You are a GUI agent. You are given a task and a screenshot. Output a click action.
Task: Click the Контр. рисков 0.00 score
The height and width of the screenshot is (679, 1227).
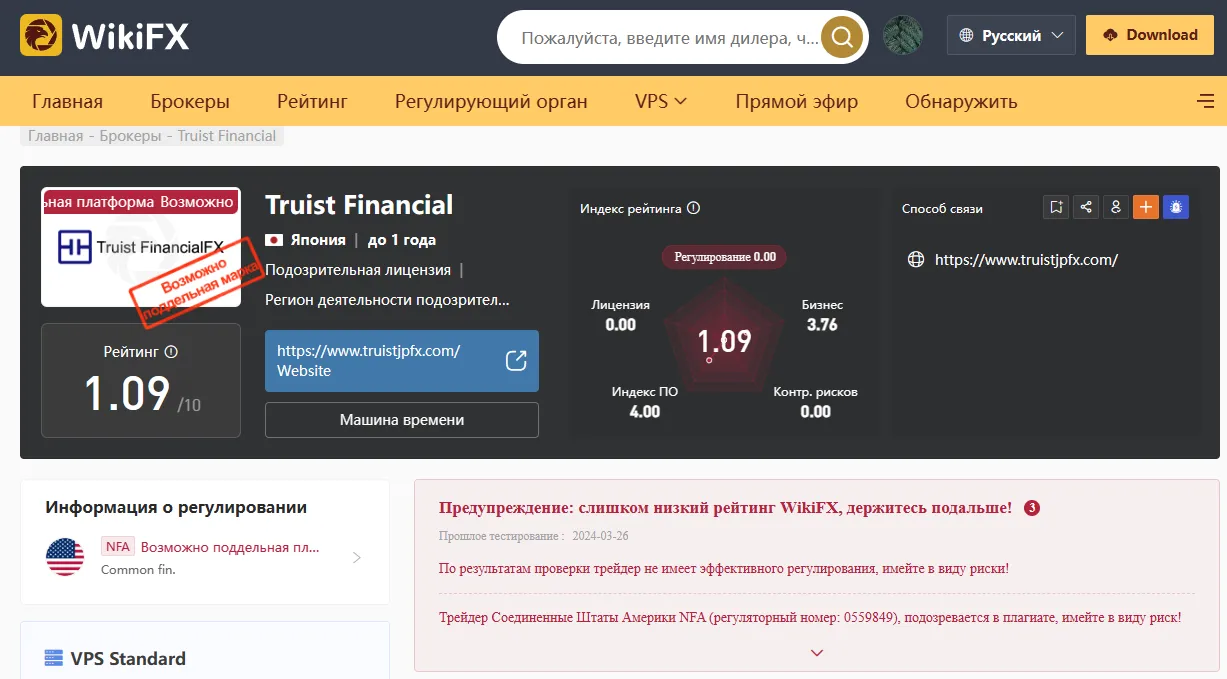pos(815,402)
